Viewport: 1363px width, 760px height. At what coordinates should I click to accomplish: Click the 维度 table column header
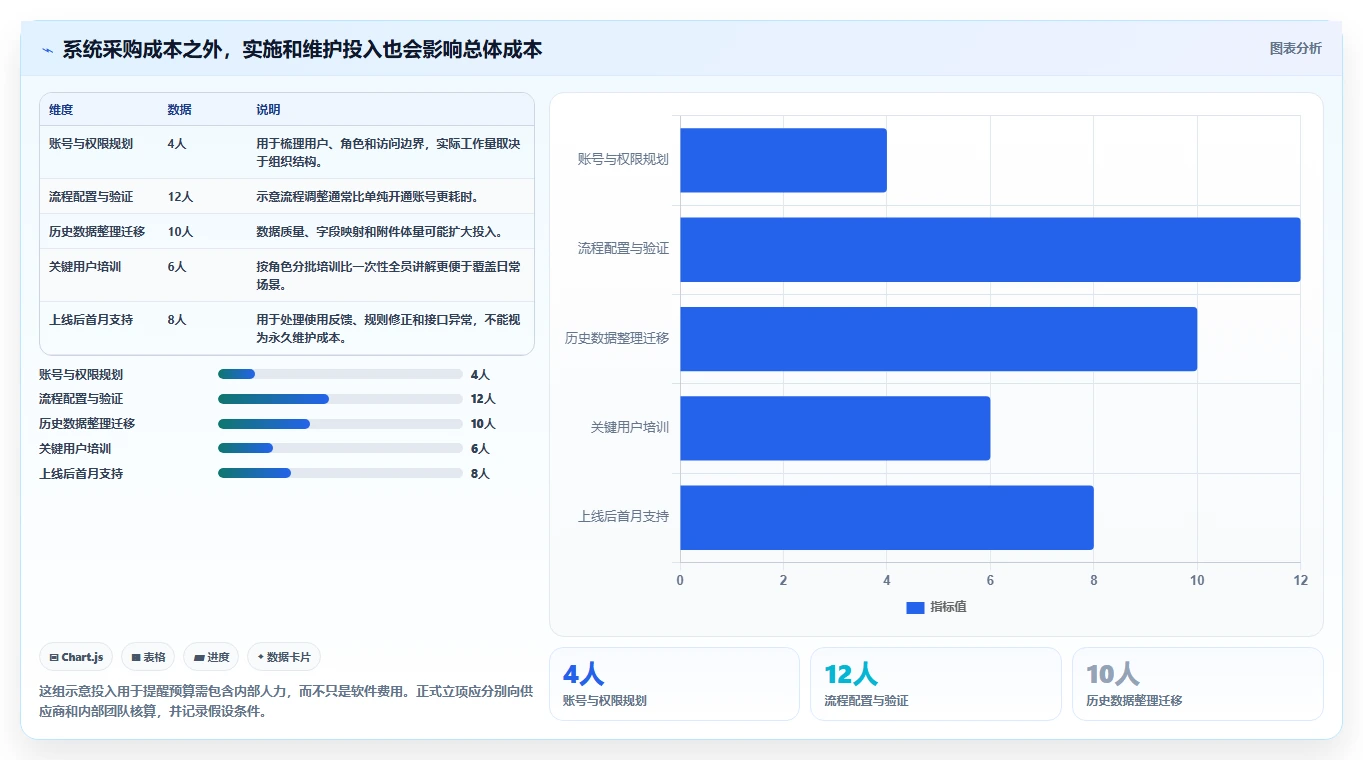(61, 110)
